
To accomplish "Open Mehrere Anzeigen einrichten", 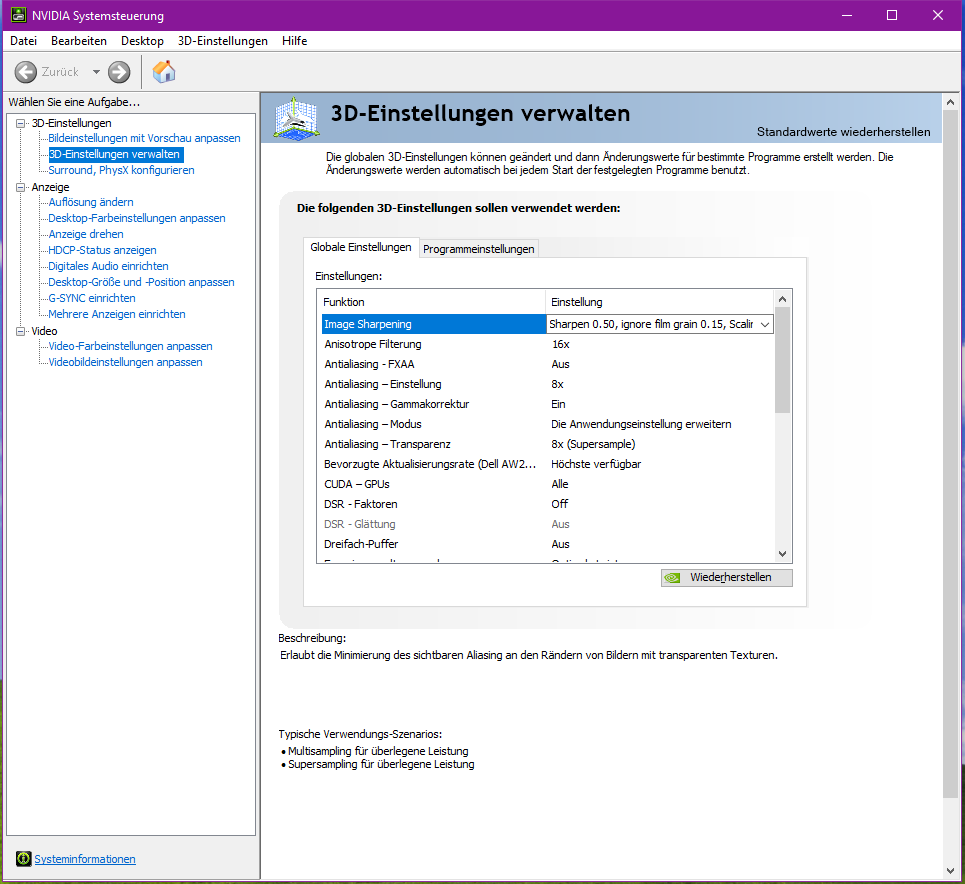I will pos(117,314).
